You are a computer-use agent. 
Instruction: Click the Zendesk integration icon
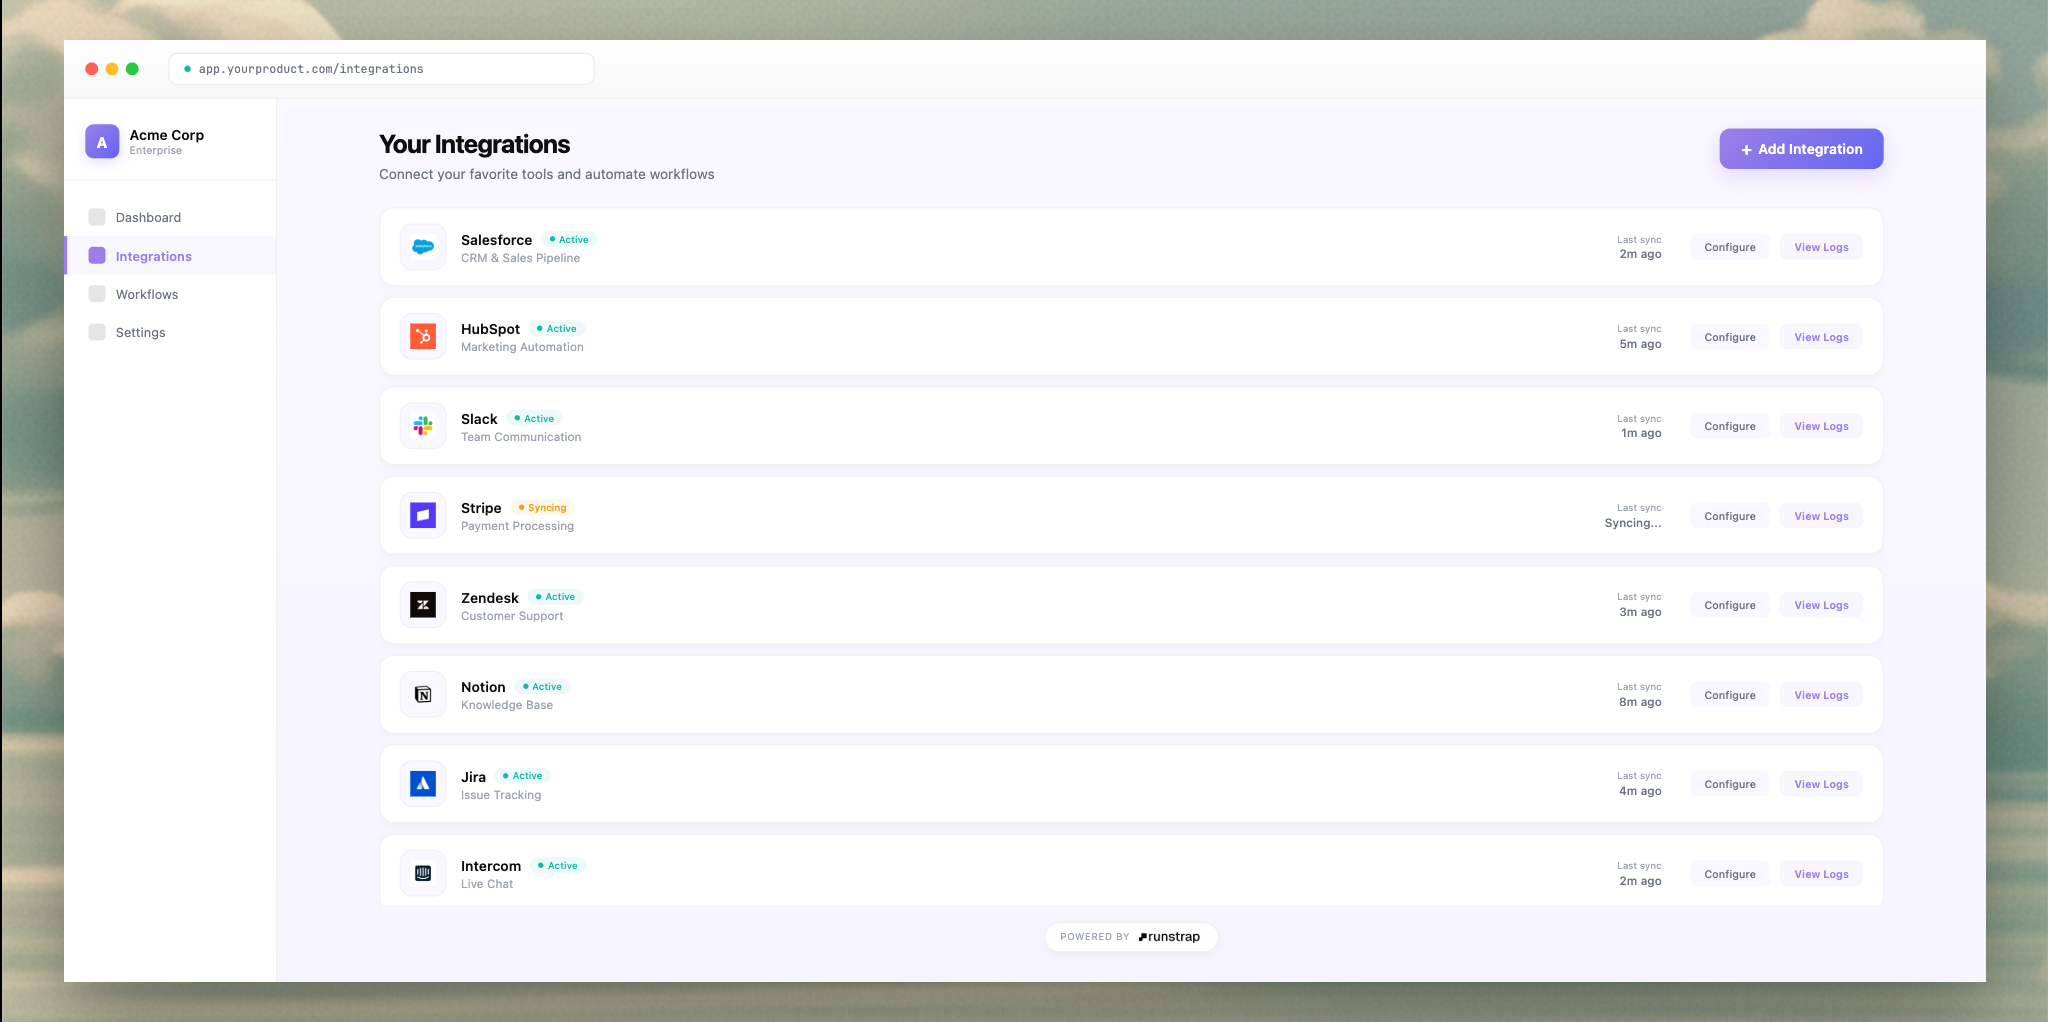[x=422, y=604]
